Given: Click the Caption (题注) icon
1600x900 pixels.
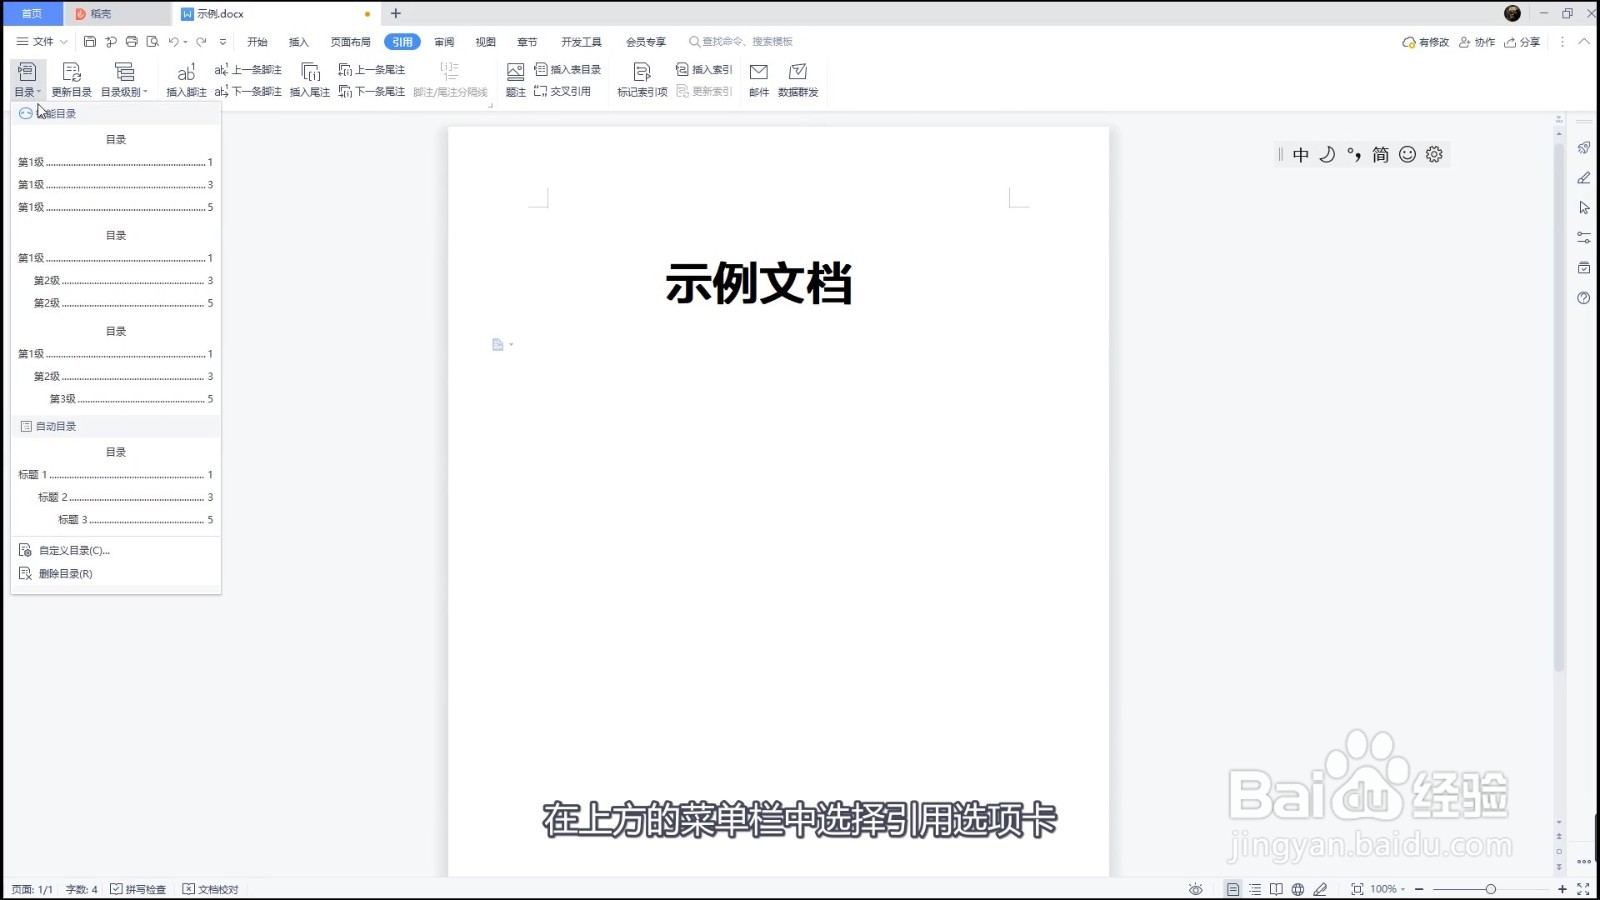Looking at the screenshot, I should tap(515, 80).
